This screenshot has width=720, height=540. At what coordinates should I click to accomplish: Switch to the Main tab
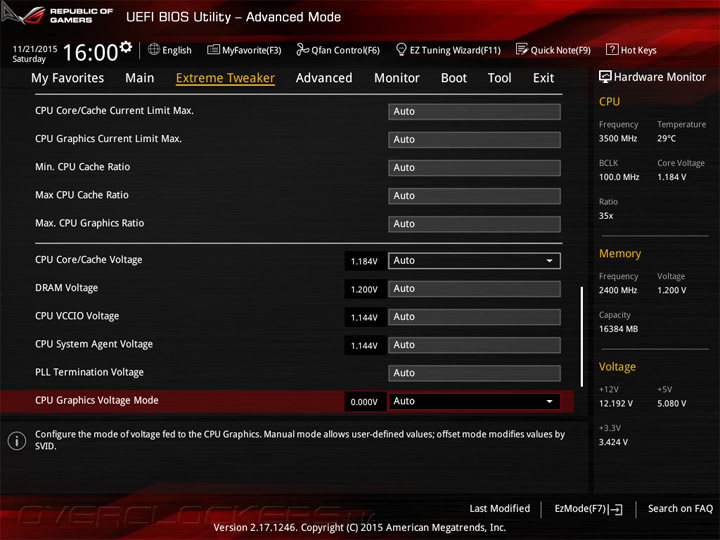[140, 78]
